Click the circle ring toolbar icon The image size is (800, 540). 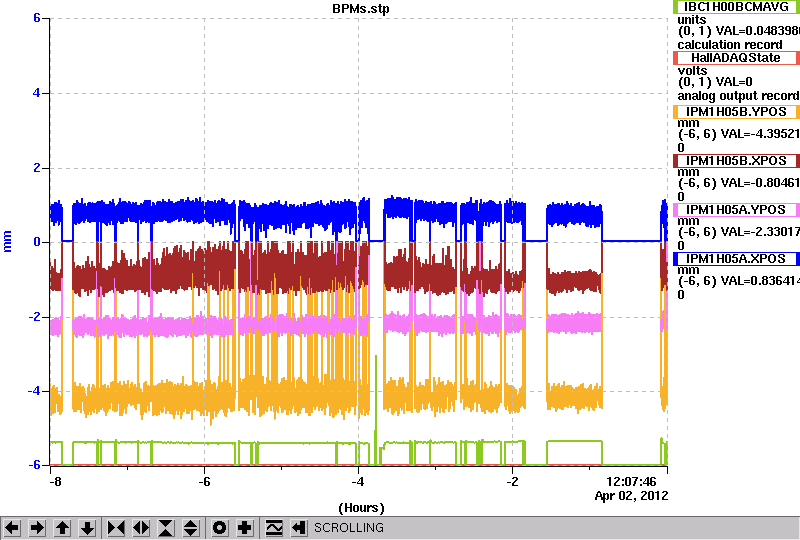[x=219, y=528]
